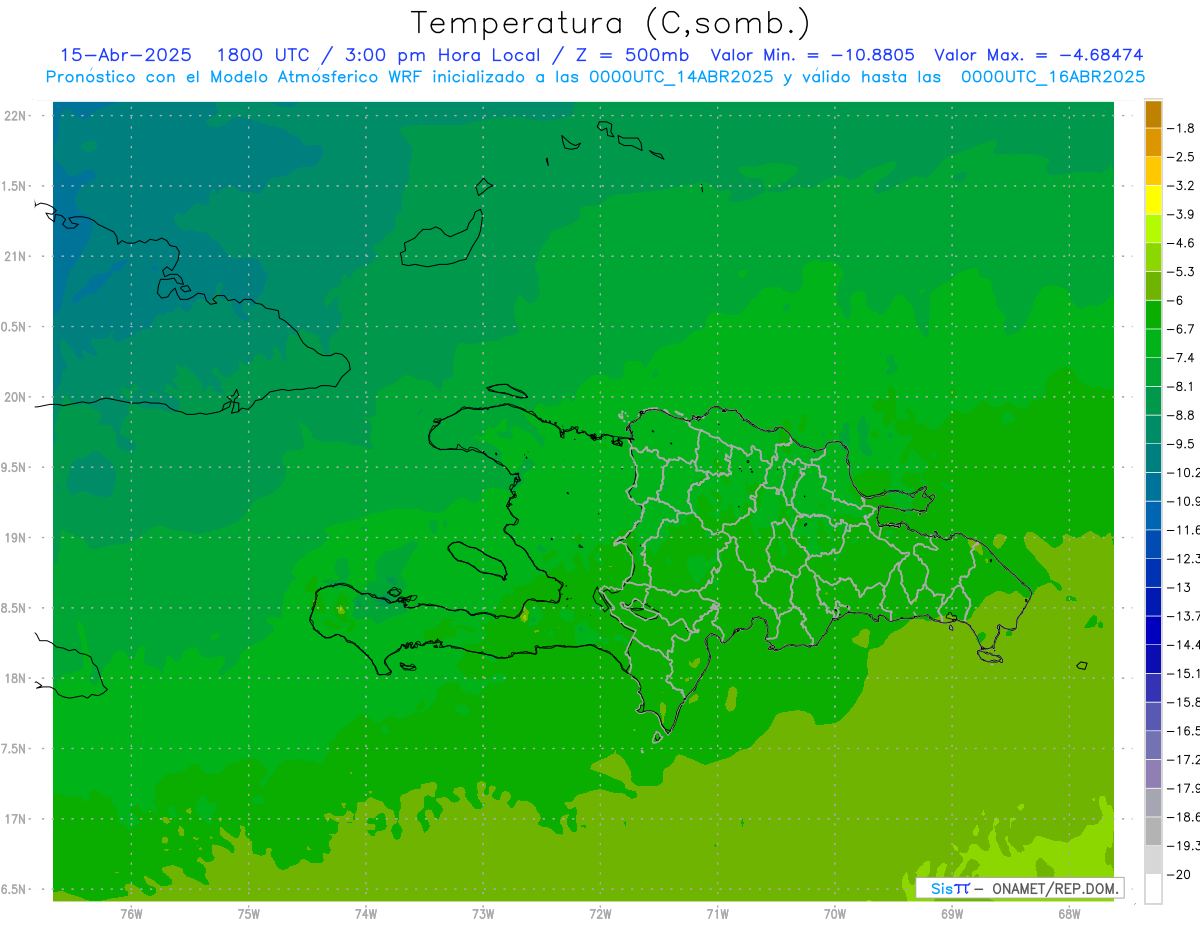
Task: Pick the orange swatch between -1.8 and -2.5
Action: (1153, 143)
